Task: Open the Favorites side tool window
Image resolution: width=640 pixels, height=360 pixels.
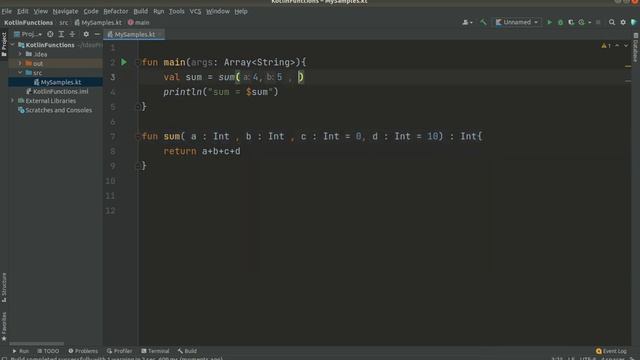Action: pyautogui.click(x=4, y=327)
